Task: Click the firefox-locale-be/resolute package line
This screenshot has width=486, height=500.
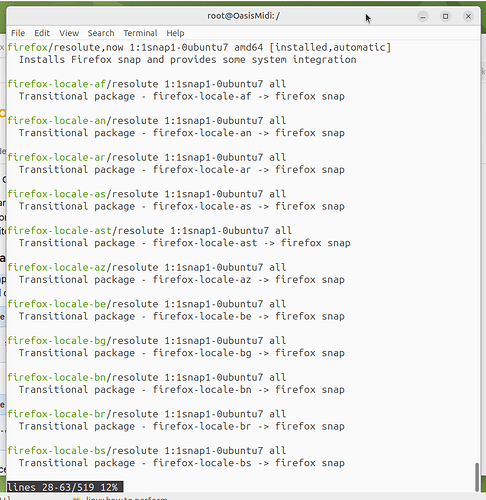Action: click(x=147, y=304)
